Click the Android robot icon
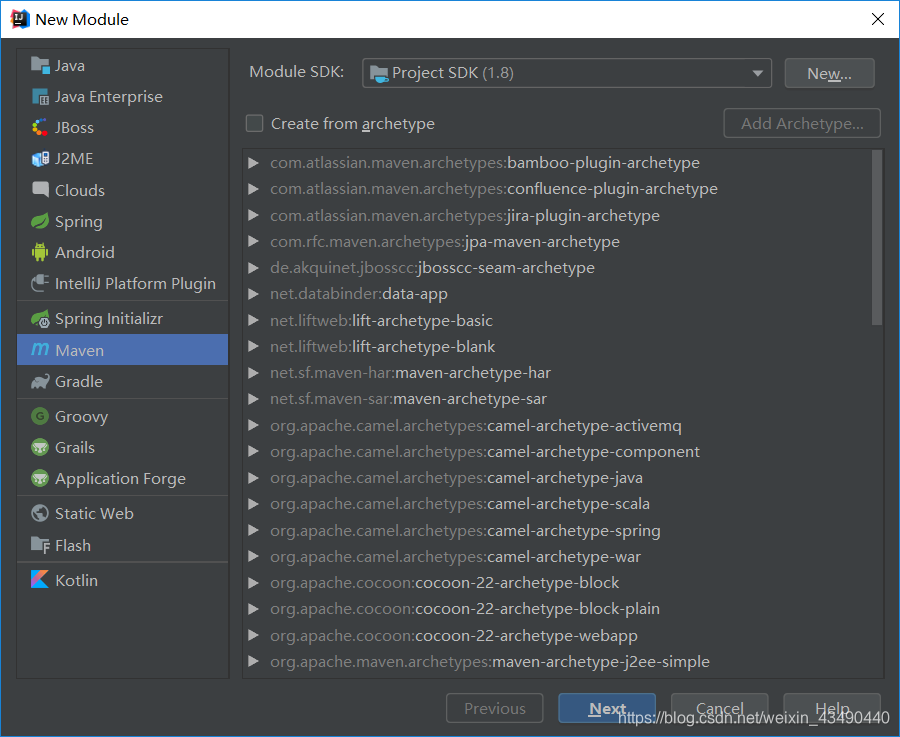This screenshot has height=737, width=900. pos(40,252)
